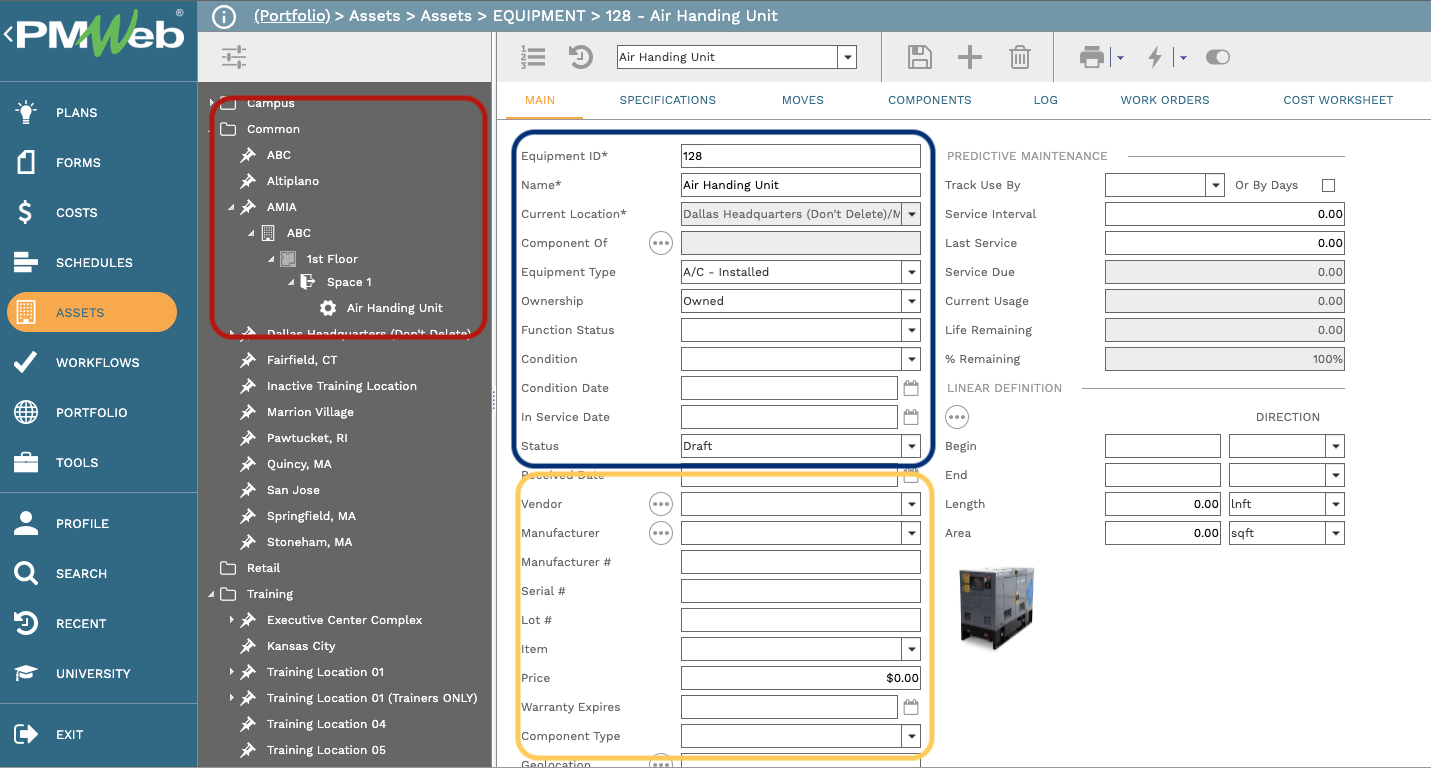Switch to the Moves tab
This screenshot has width=1431, height=768.
803,100
